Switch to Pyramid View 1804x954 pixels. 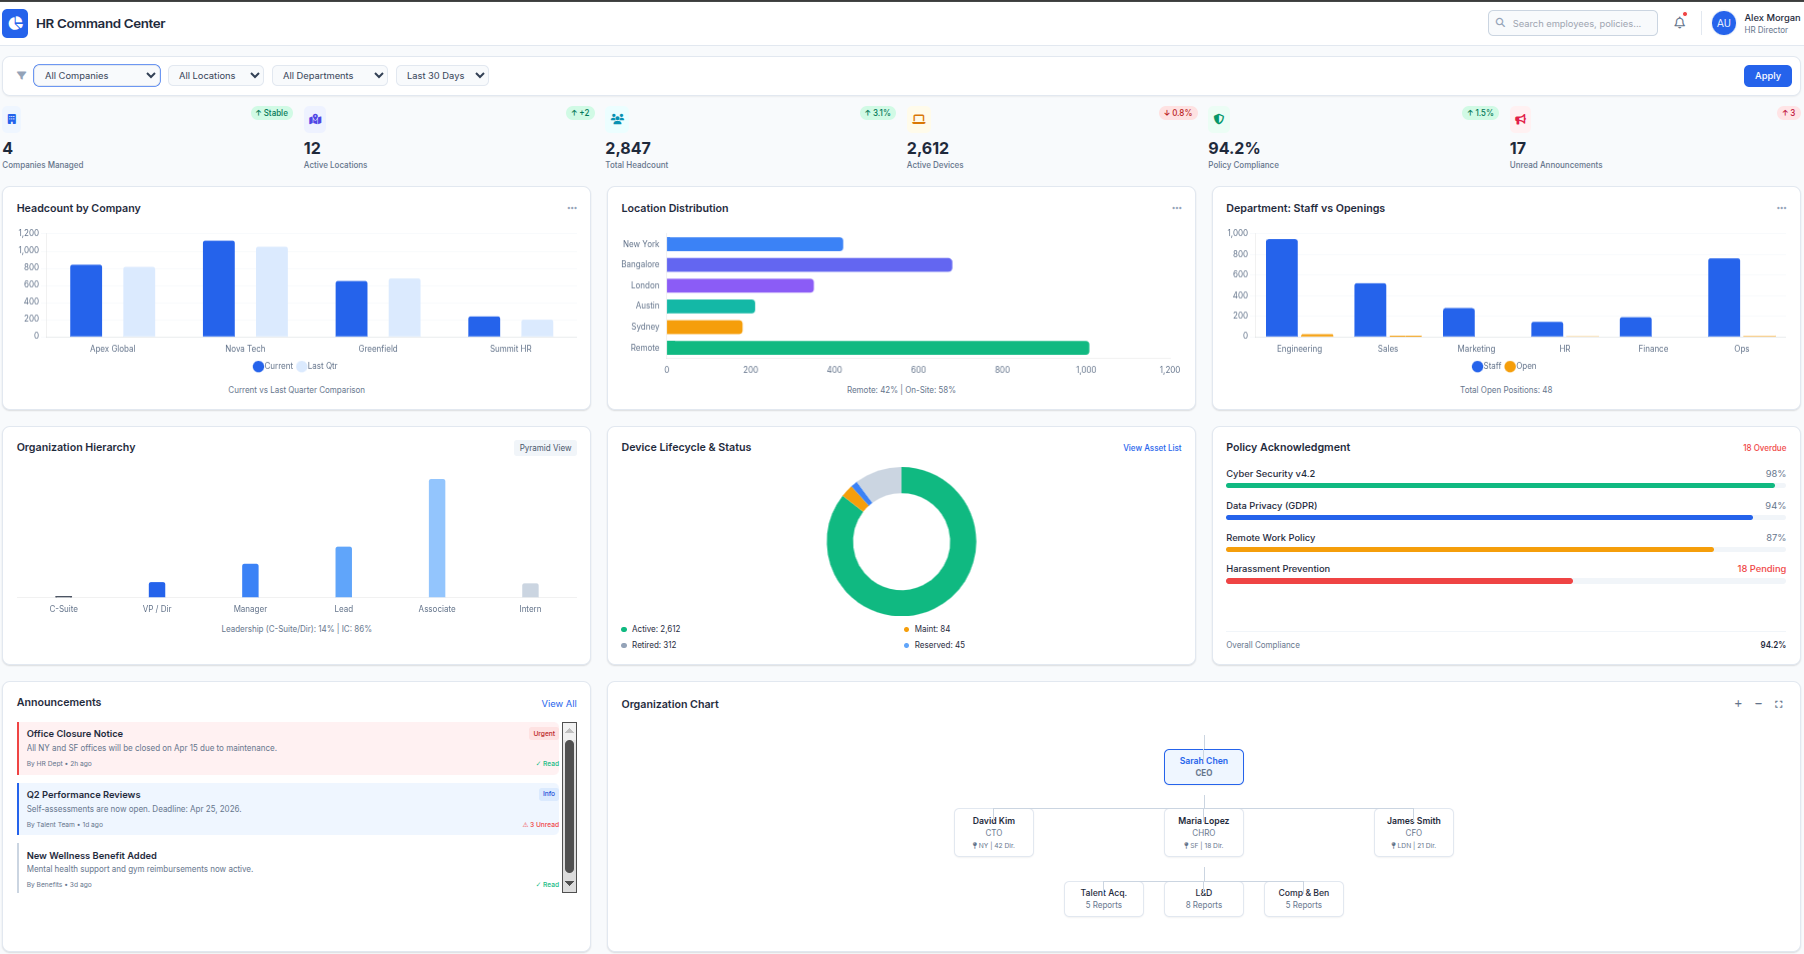click(x=545, y=448)
